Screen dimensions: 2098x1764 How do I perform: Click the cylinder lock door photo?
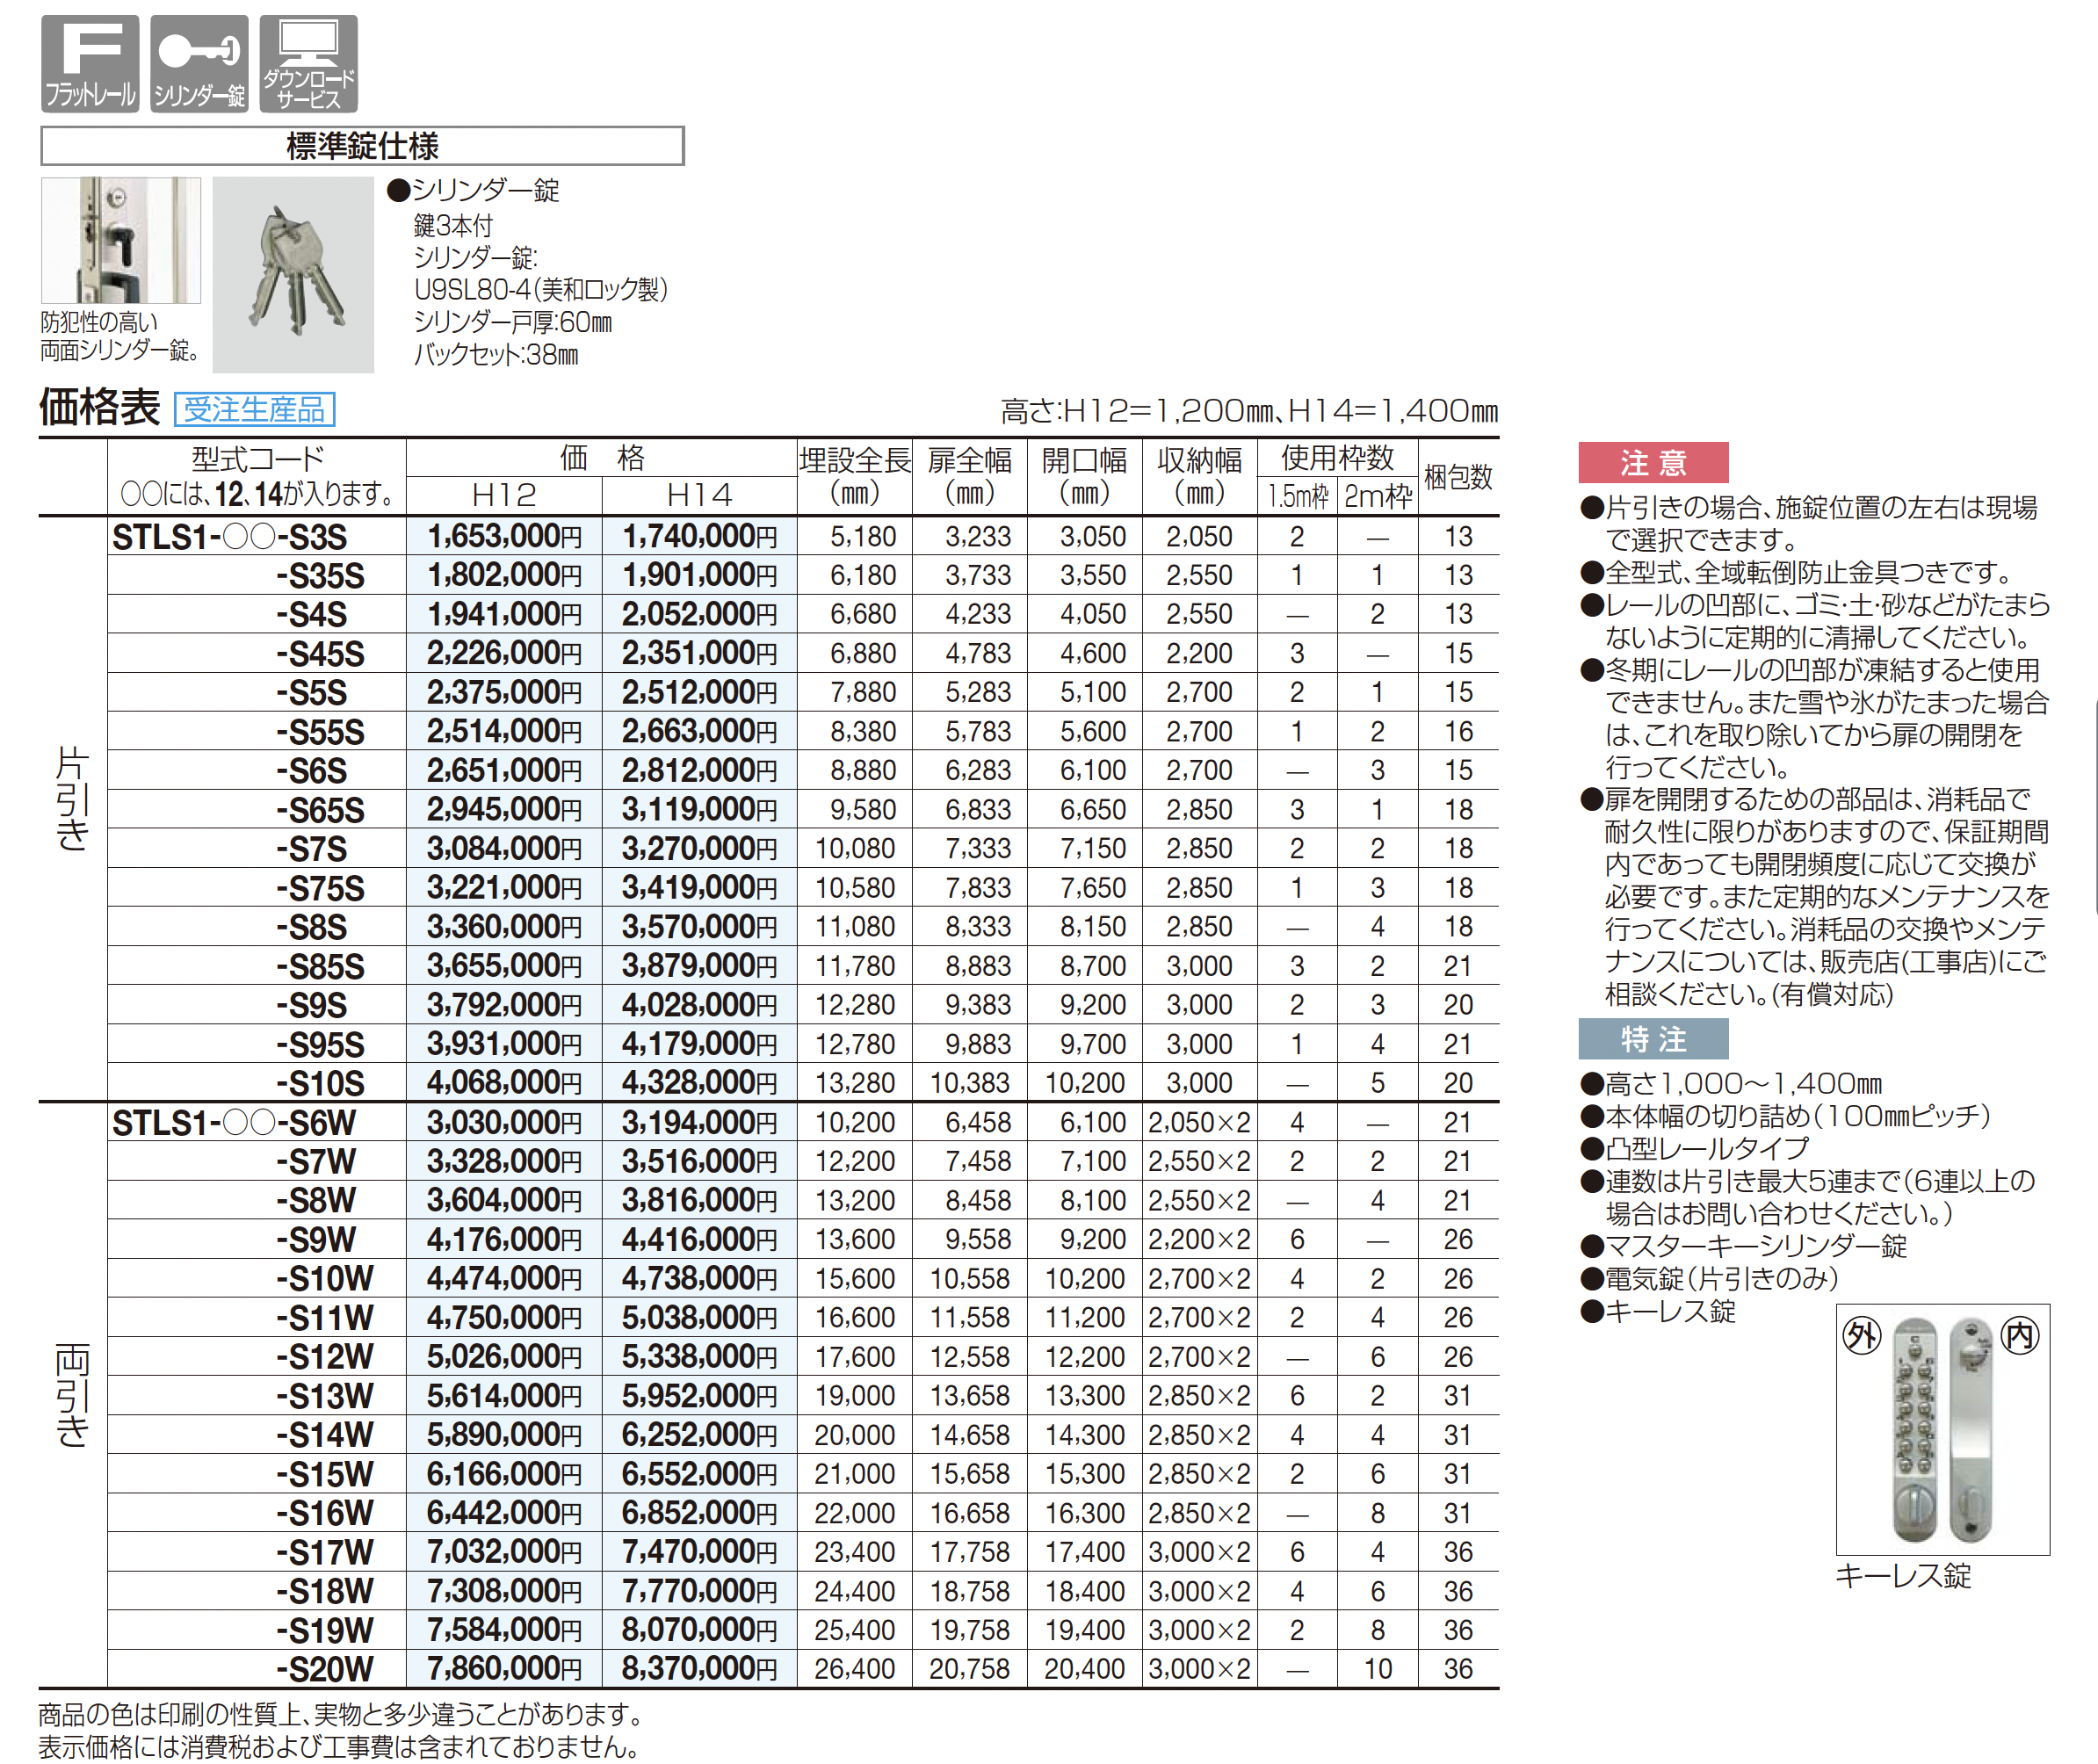121,240
